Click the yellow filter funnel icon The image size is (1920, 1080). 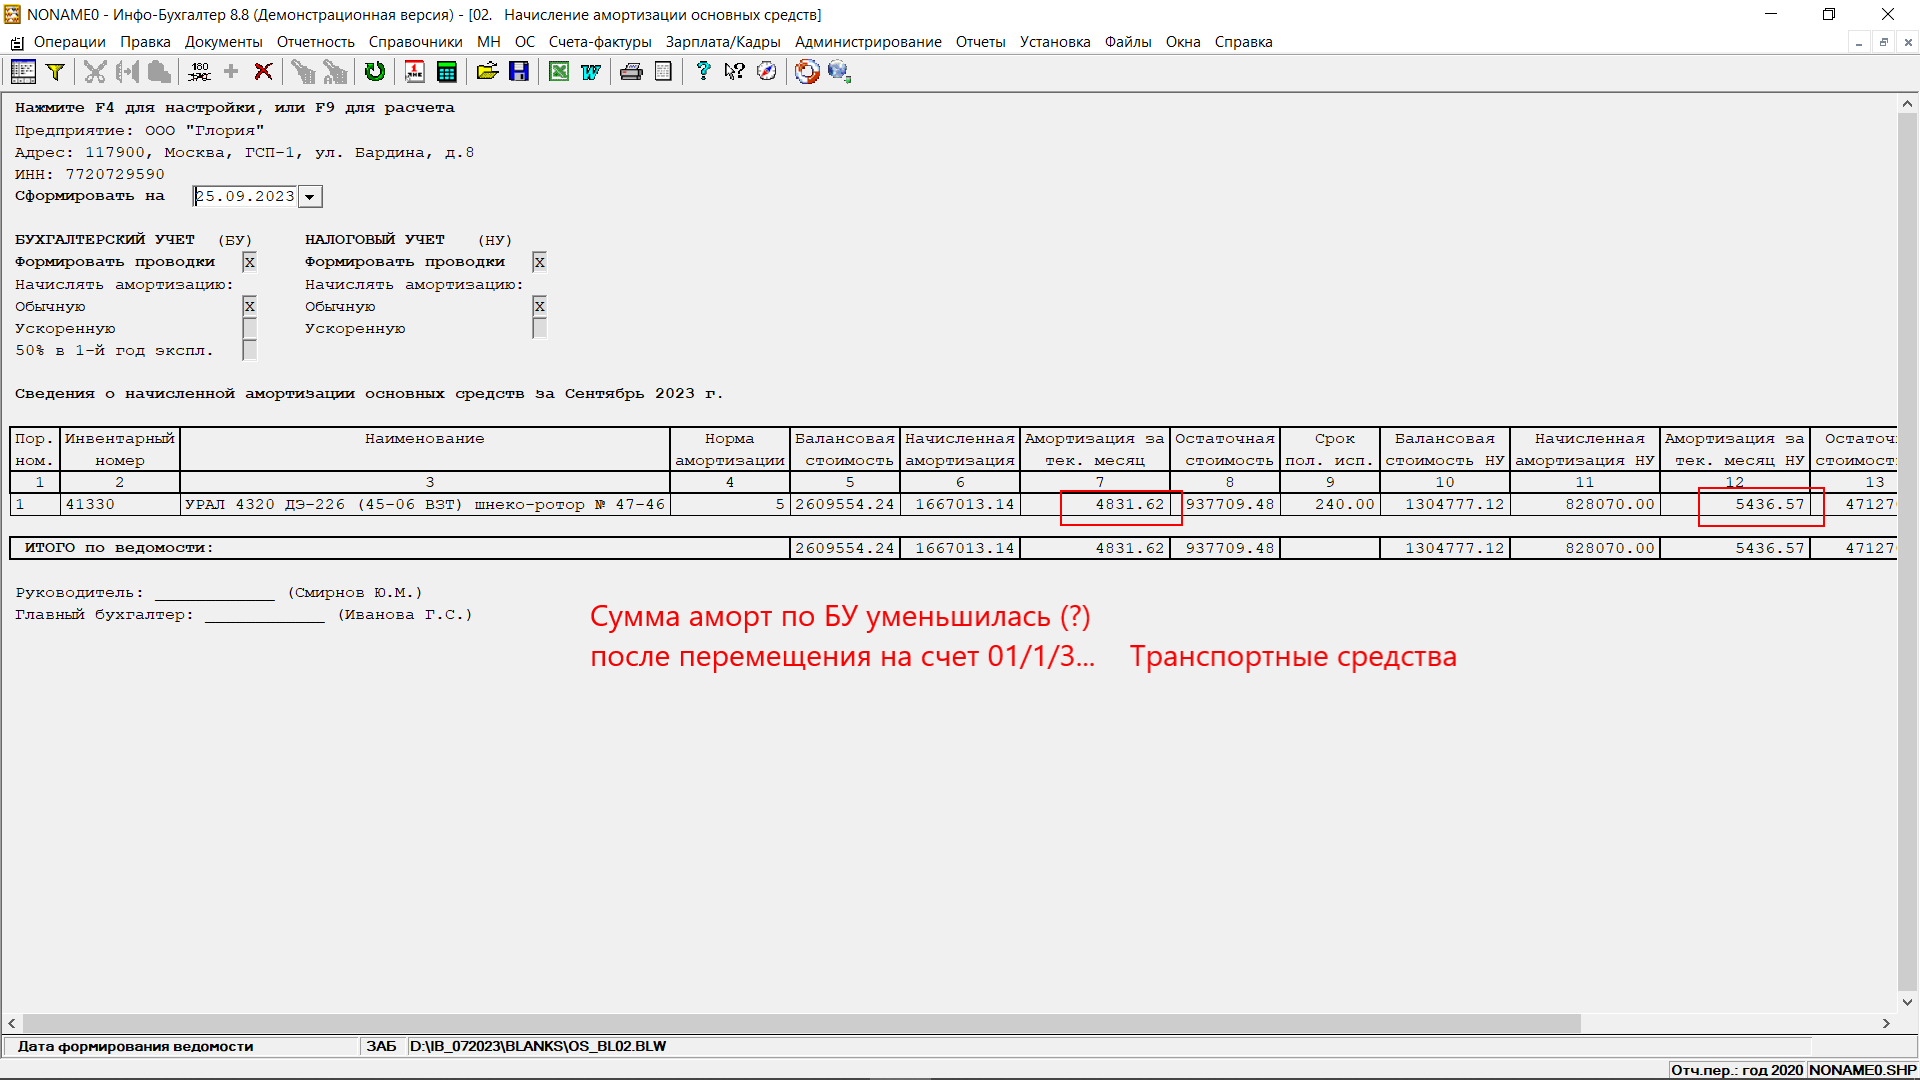(x=56, y=71)
